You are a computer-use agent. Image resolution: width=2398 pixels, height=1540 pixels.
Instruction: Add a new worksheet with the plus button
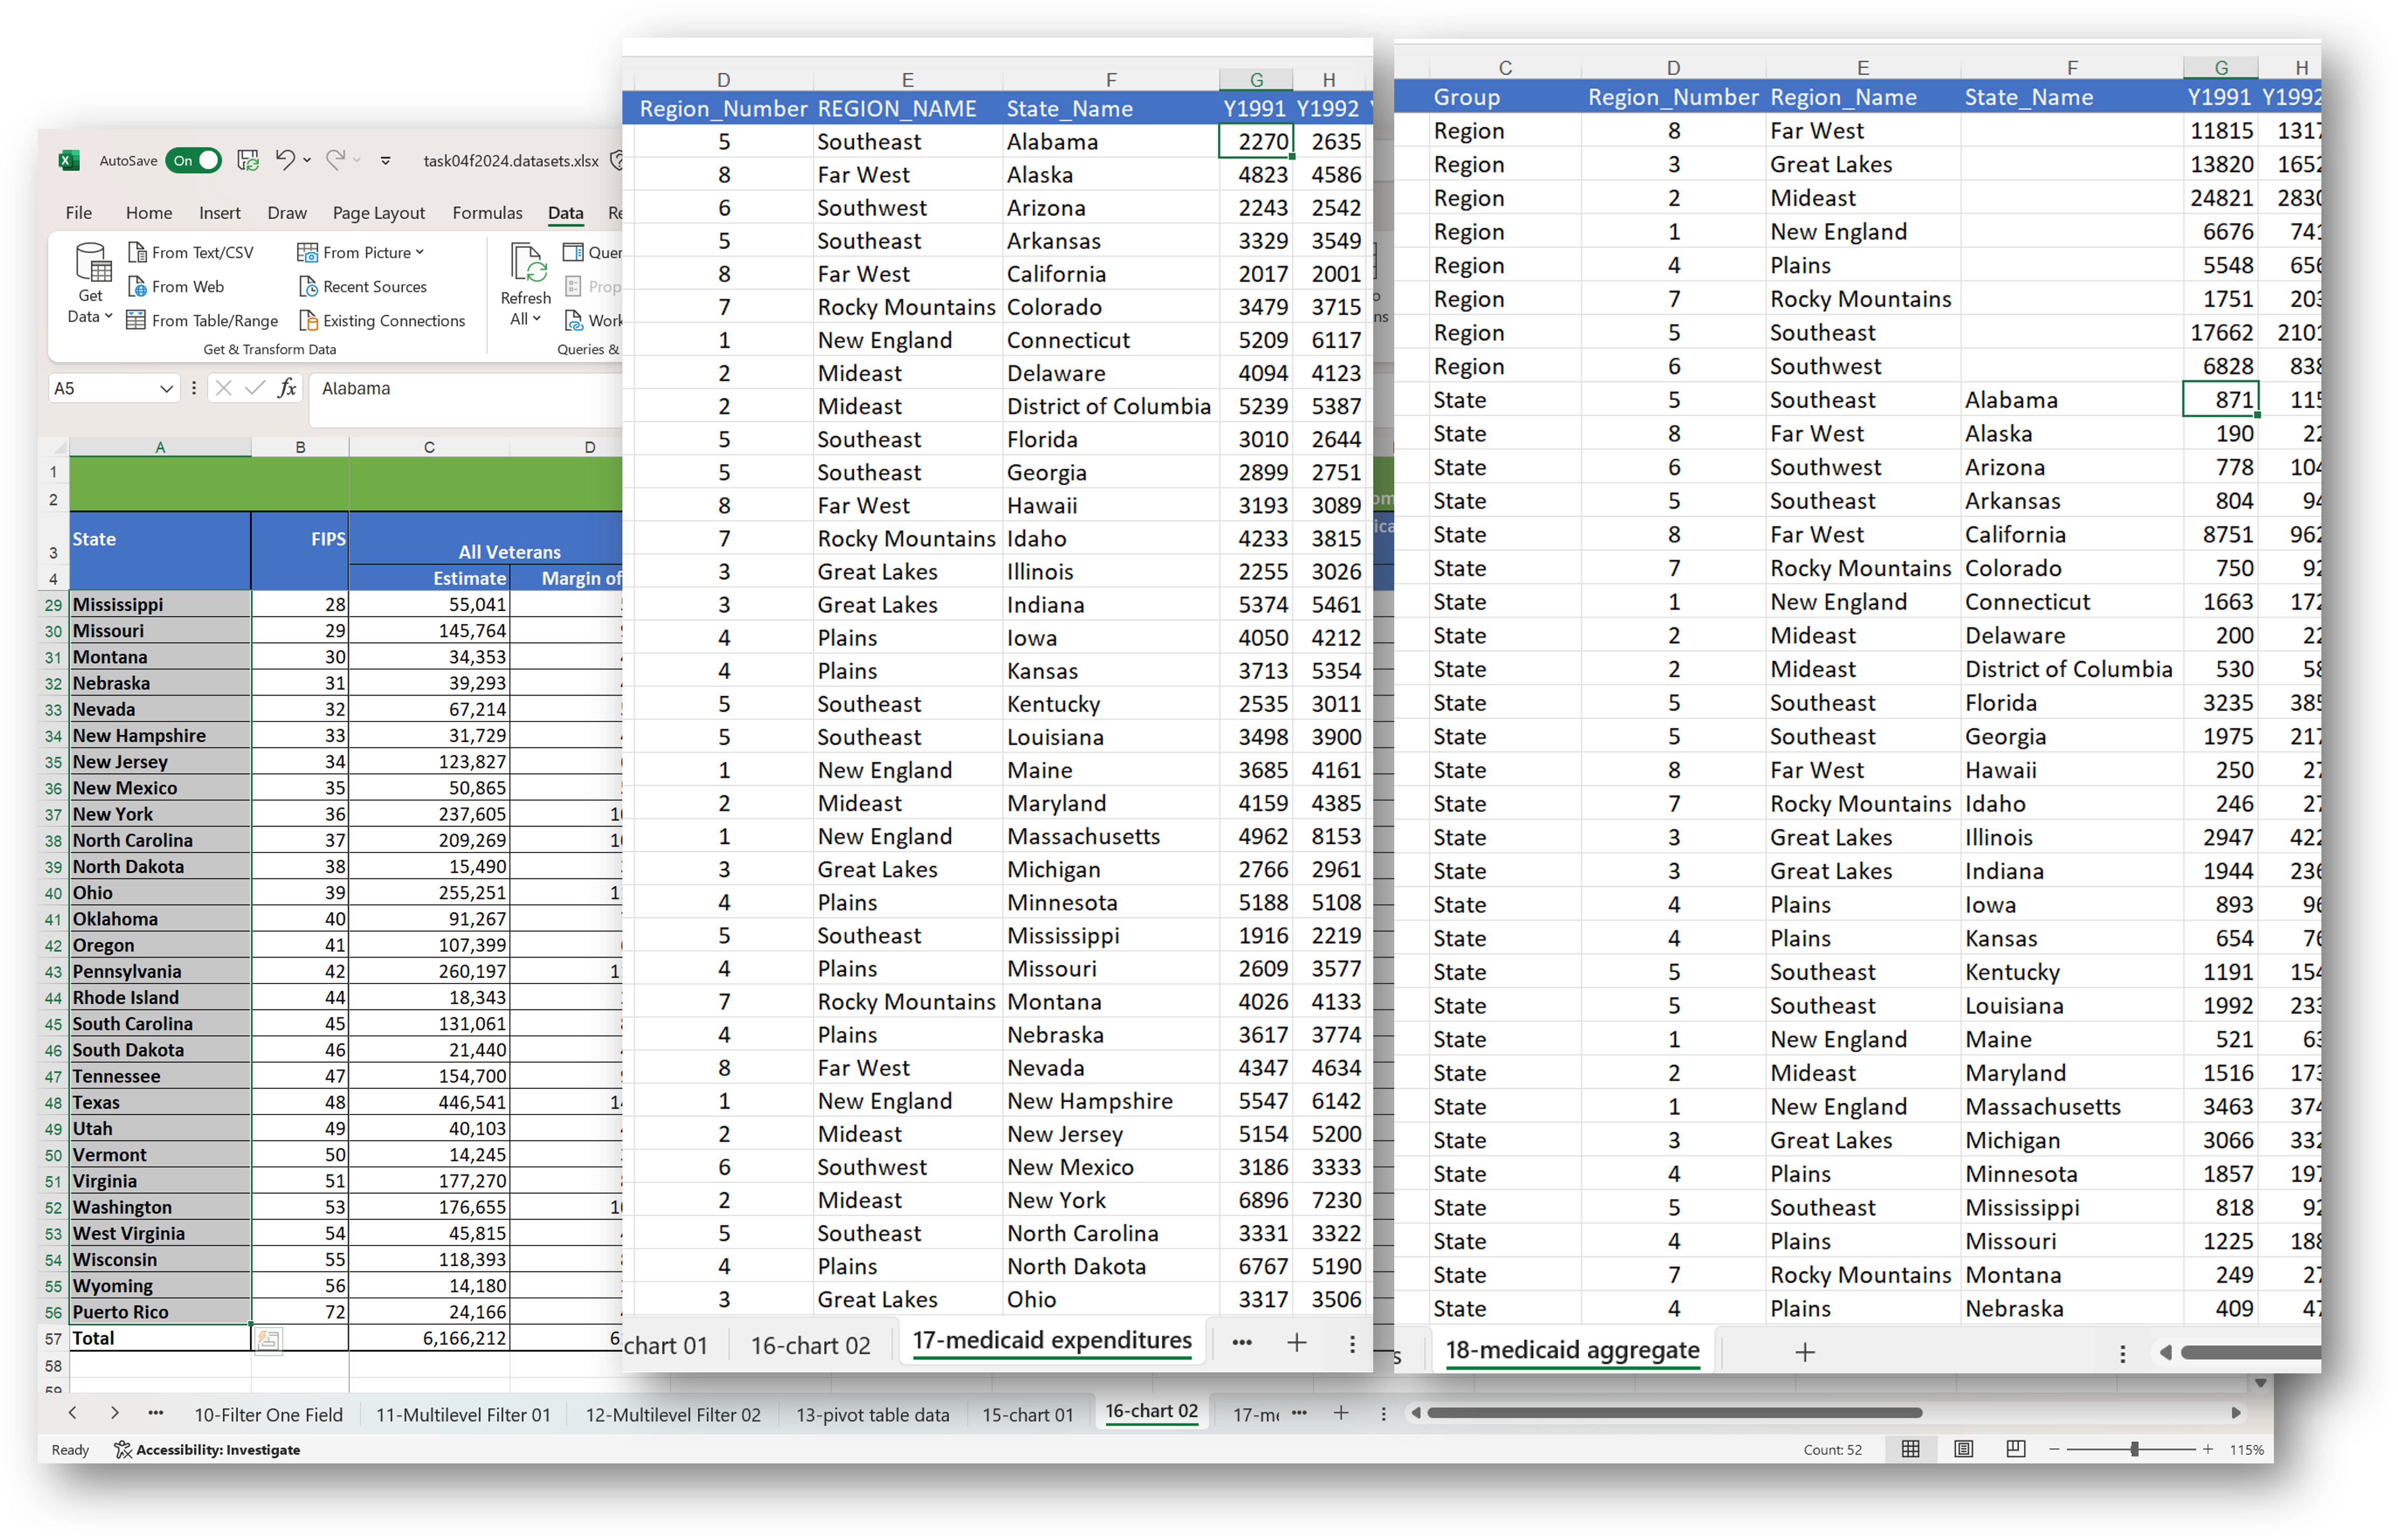[1341, 1413]
